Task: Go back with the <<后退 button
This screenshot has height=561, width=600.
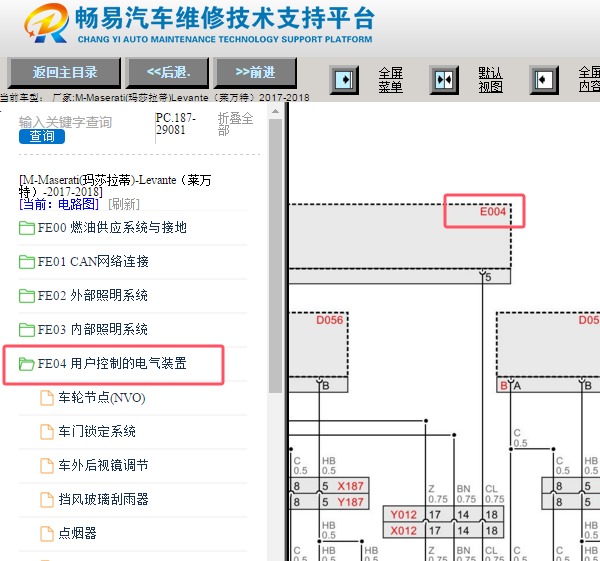Action: tap(168, 72)
